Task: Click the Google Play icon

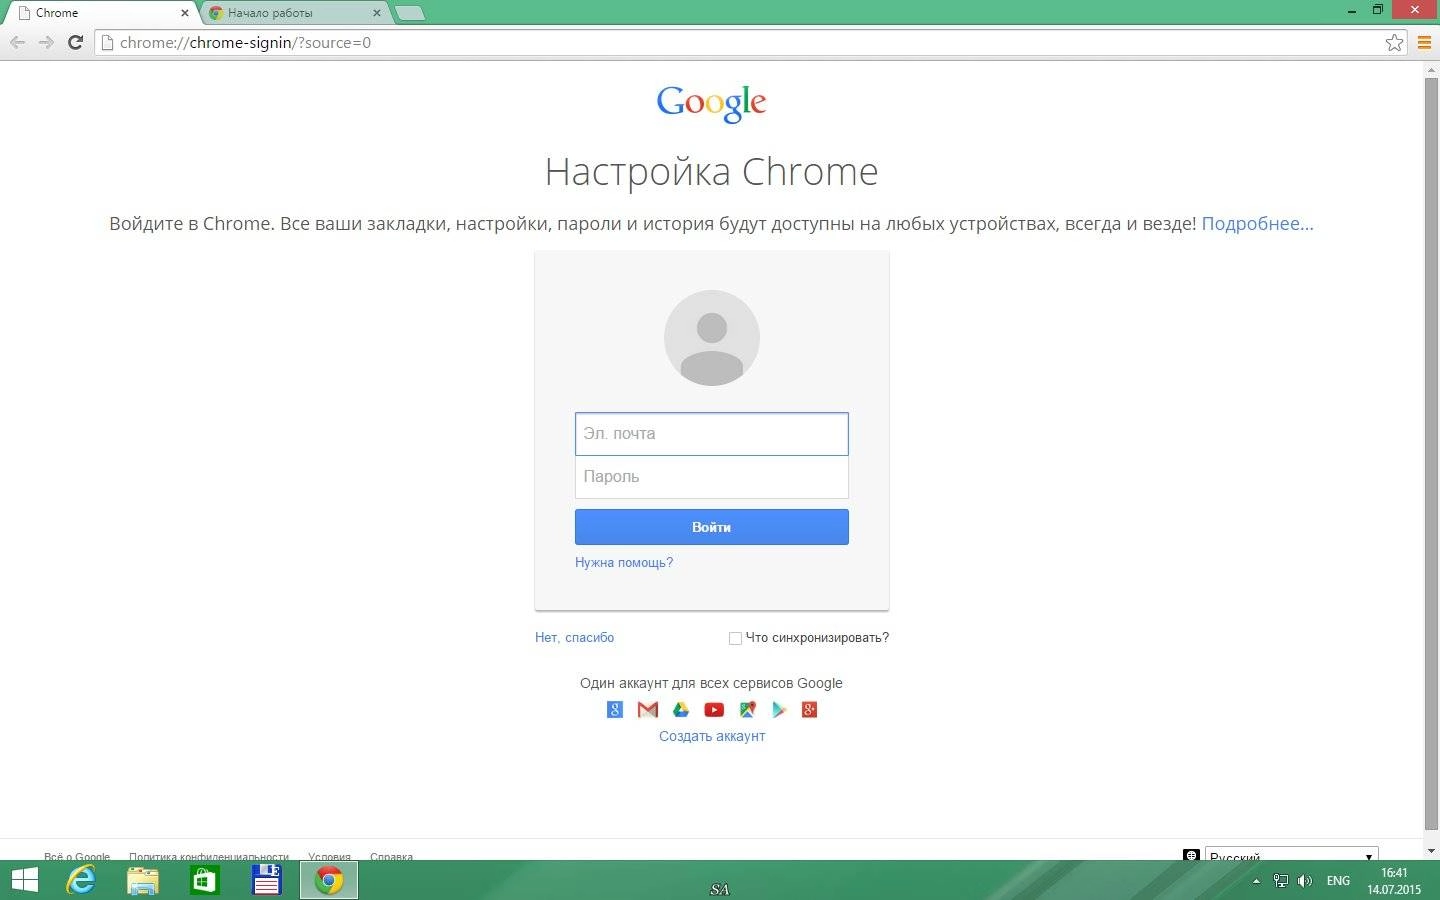Action: pyautogui.click(x=779, y=710)
